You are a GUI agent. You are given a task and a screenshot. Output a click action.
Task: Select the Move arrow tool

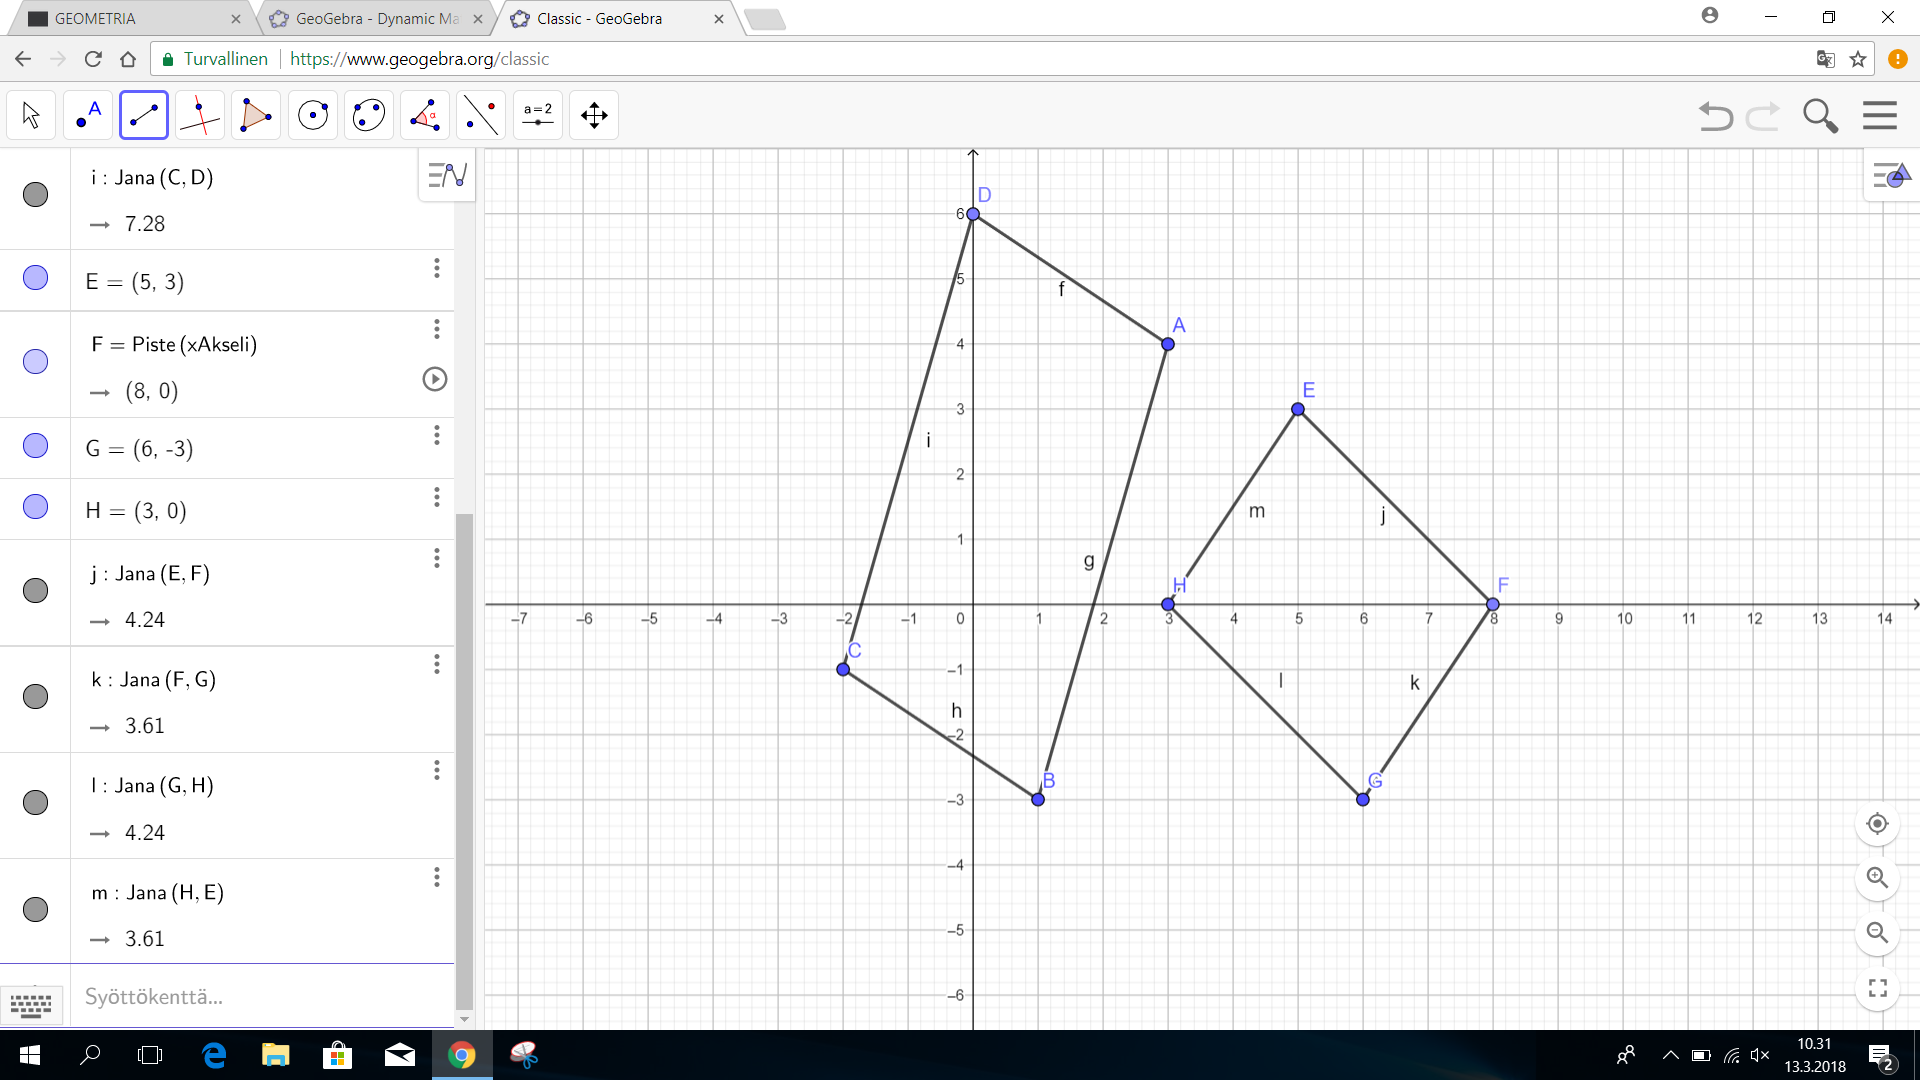pyautogui.click(x=31, y=116)
